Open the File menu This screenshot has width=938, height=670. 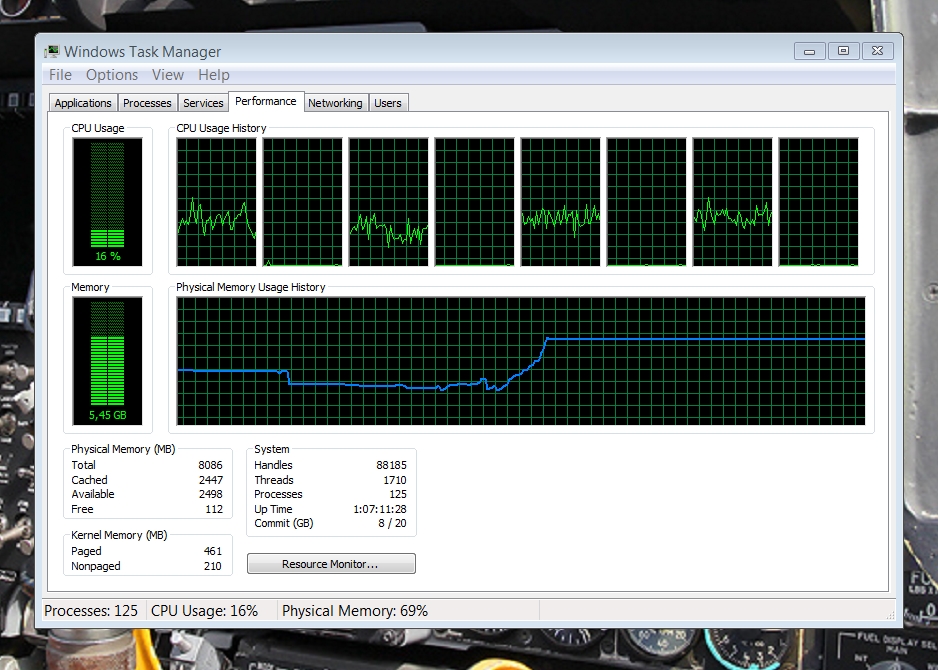point(60,75)
